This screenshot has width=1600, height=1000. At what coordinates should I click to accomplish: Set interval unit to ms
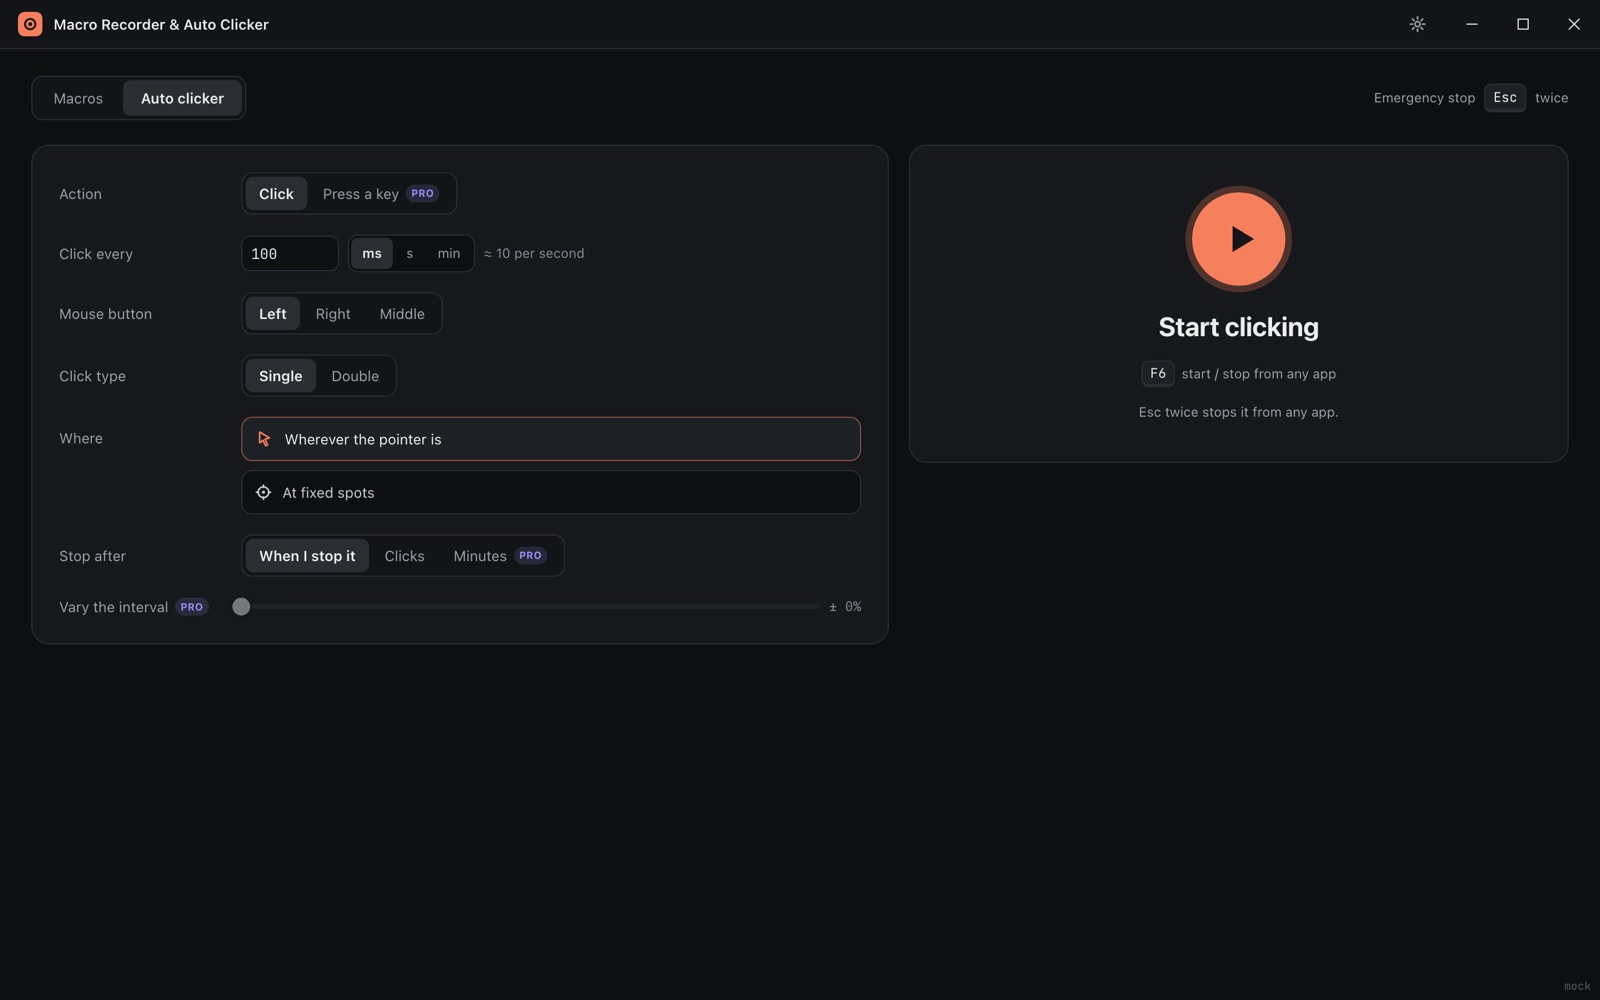coord(372,254)
